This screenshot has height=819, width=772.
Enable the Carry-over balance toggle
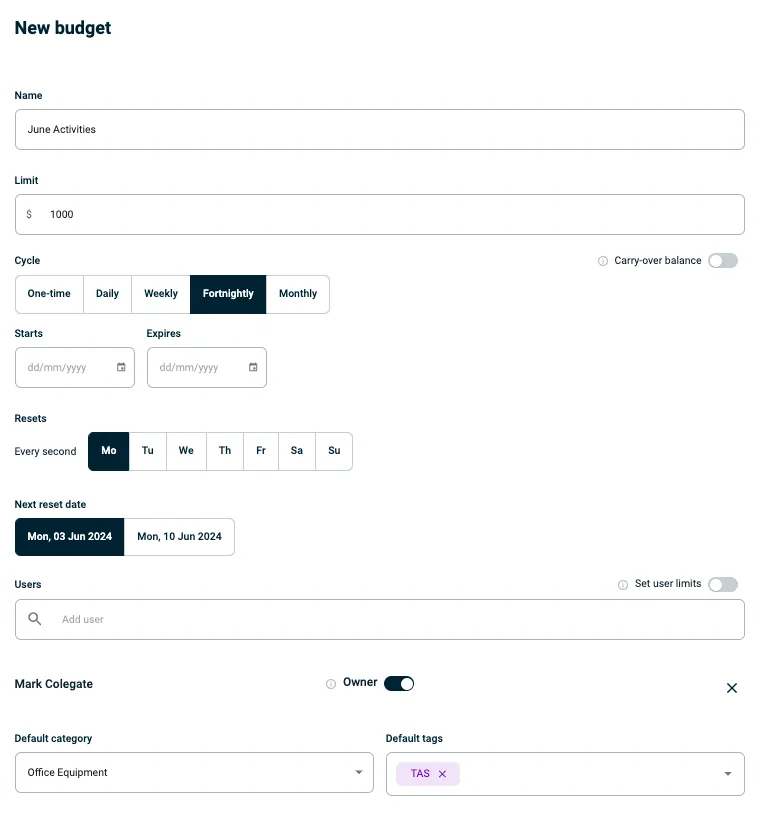pos(722,261)
